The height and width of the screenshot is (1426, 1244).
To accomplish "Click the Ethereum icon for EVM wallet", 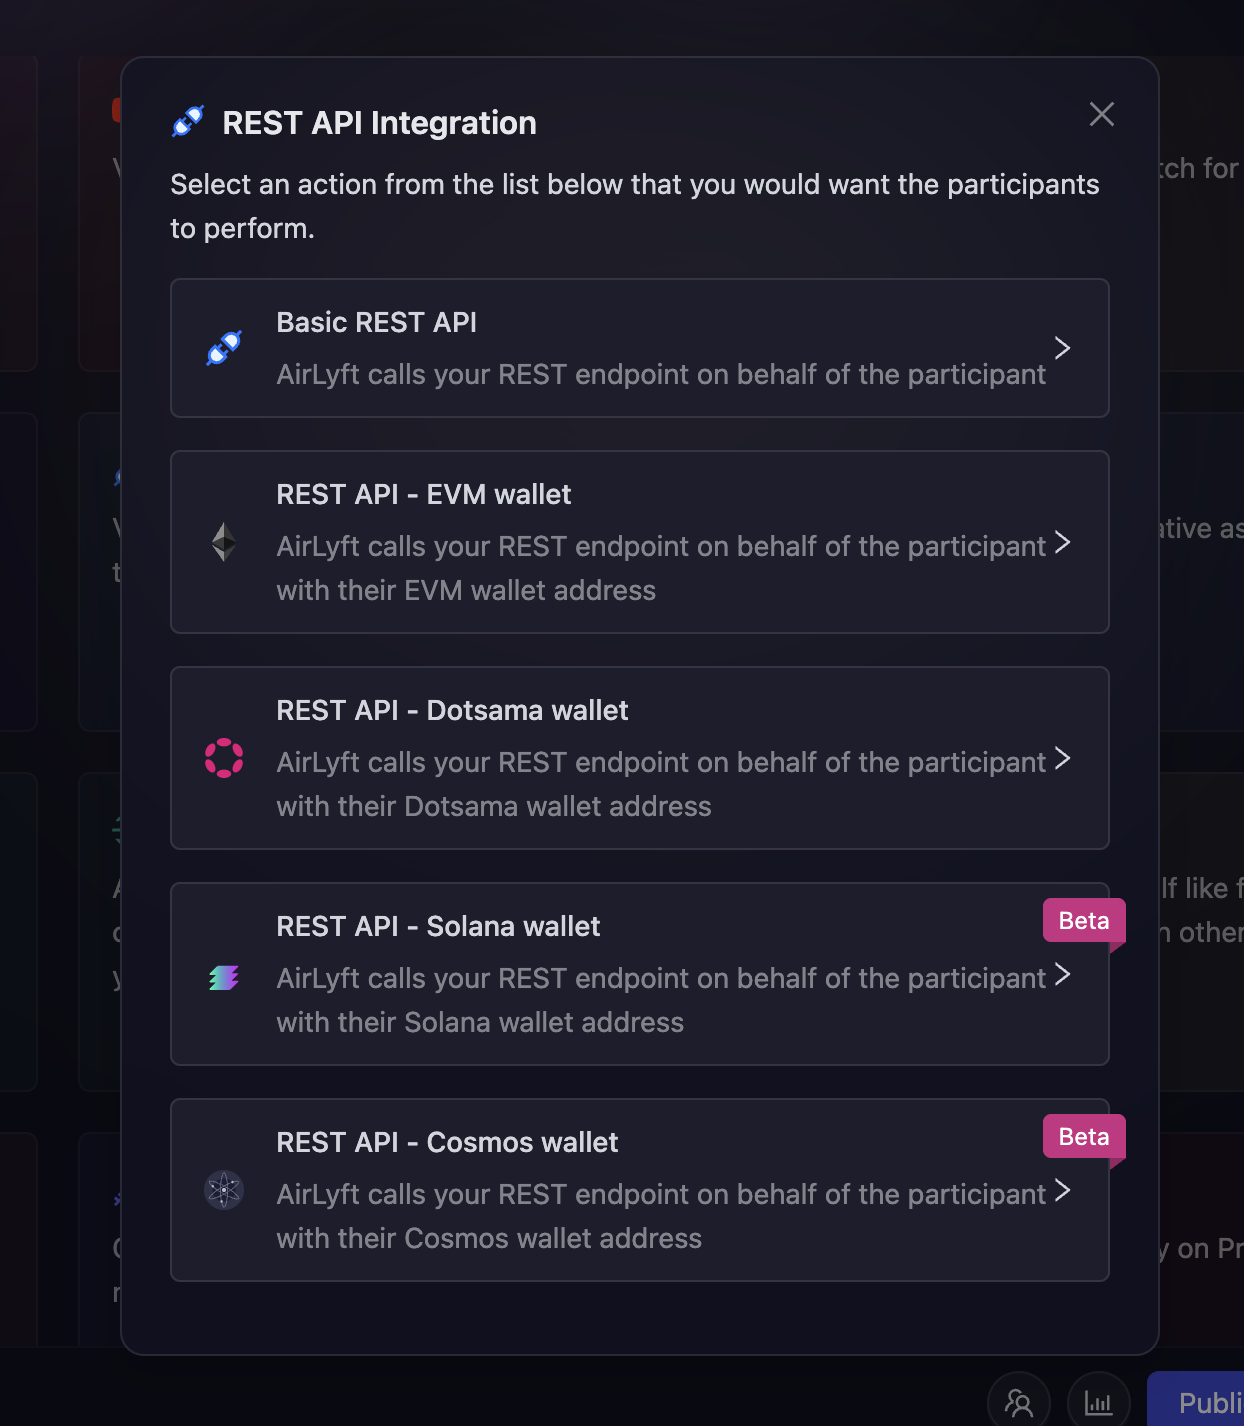I will pyautogui.click(x=224, y=542).
